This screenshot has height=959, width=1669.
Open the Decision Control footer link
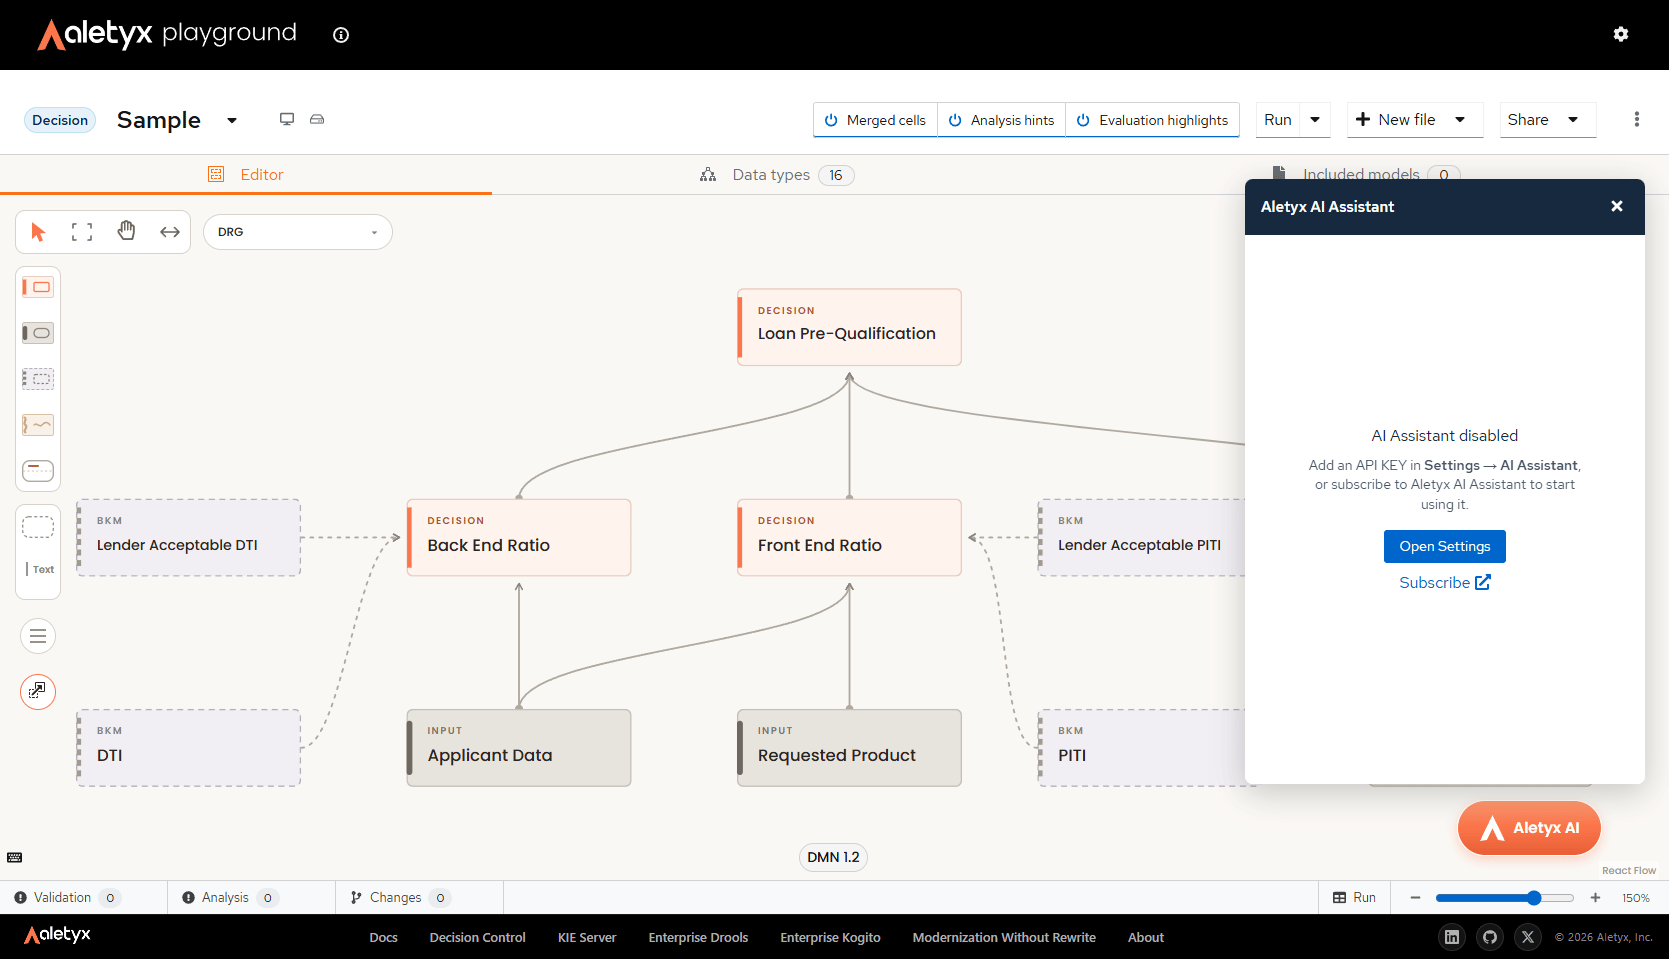(477, 937)
